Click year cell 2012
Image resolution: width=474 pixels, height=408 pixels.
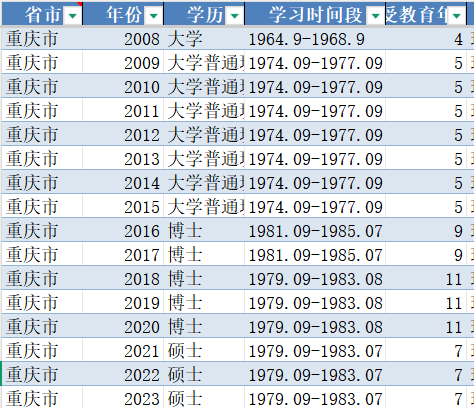123,134
